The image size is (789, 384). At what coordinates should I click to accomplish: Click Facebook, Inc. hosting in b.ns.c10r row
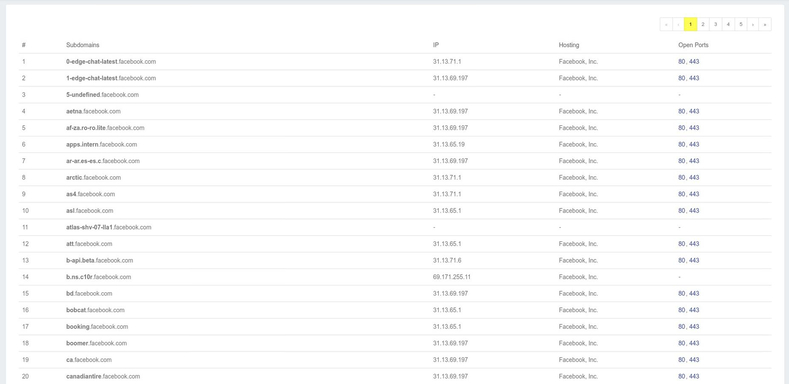[x=578, y=277]
